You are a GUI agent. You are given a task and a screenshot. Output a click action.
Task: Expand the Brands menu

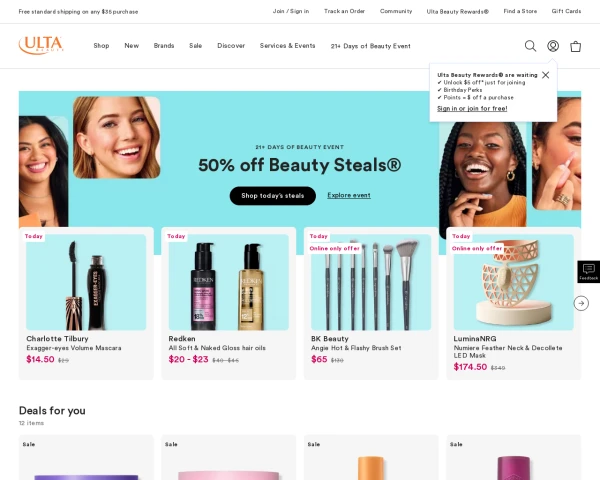click(x=164, y=46)
